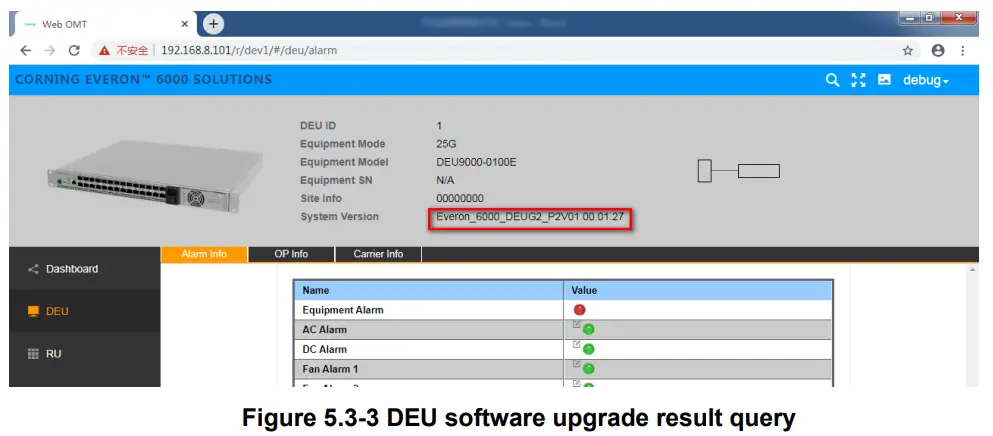993x436 pixels.
Task: Click the Site Info value 00000000
Action: (460, 198)
